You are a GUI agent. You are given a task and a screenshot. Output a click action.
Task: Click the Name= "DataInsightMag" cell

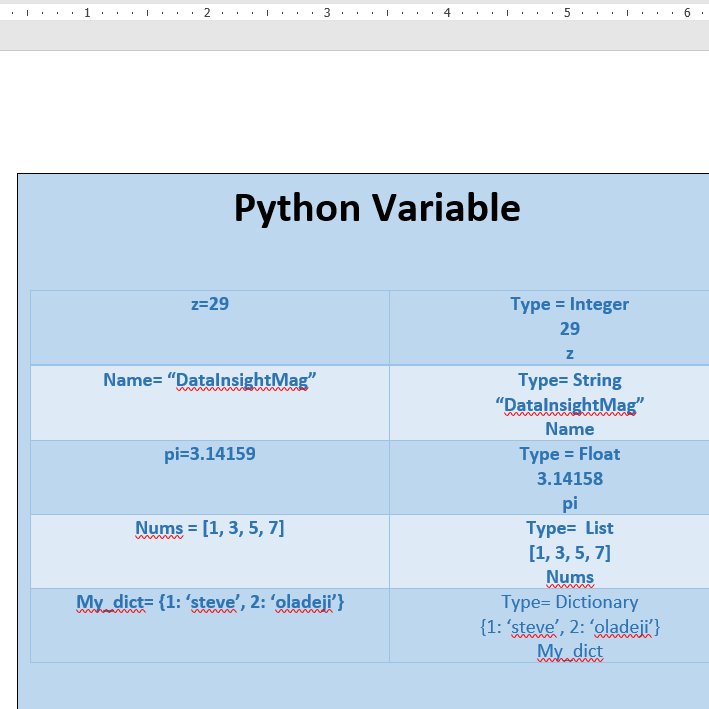click(210, 403)
